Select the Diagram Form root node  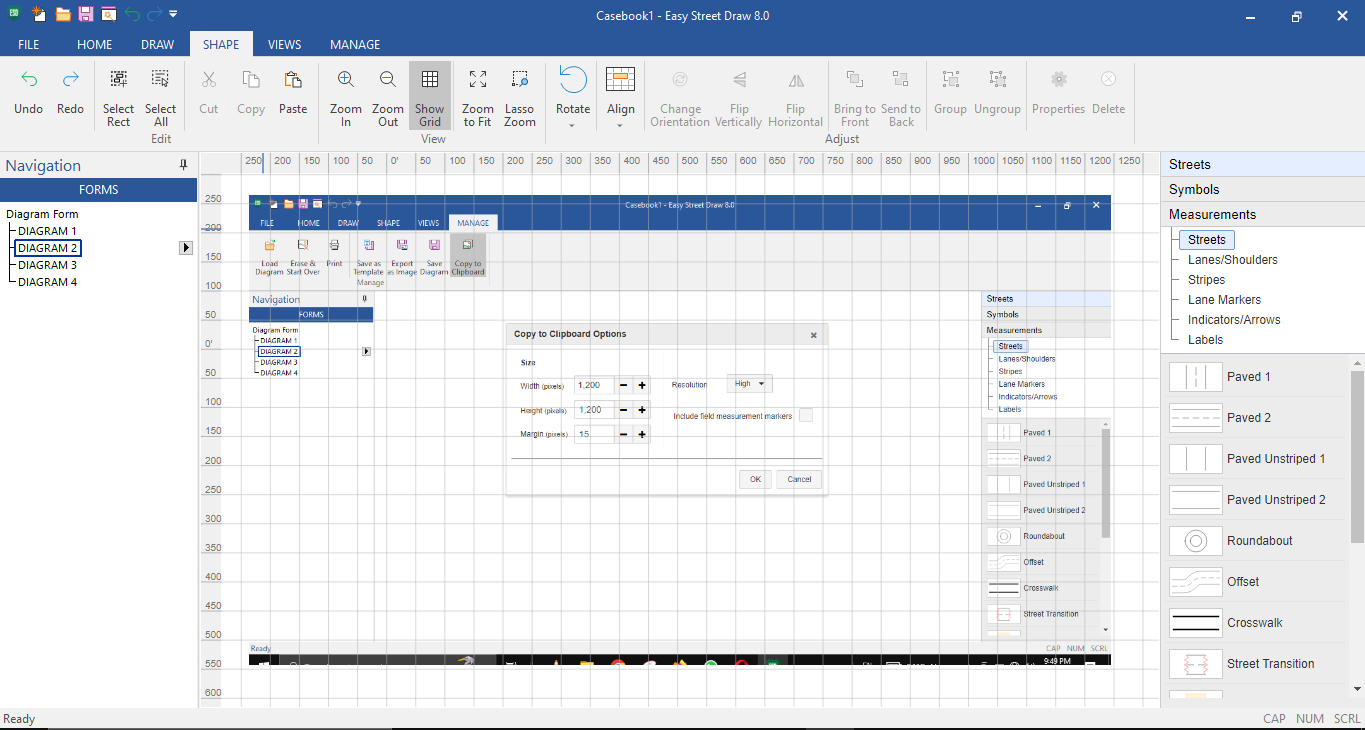coord(42,214)
